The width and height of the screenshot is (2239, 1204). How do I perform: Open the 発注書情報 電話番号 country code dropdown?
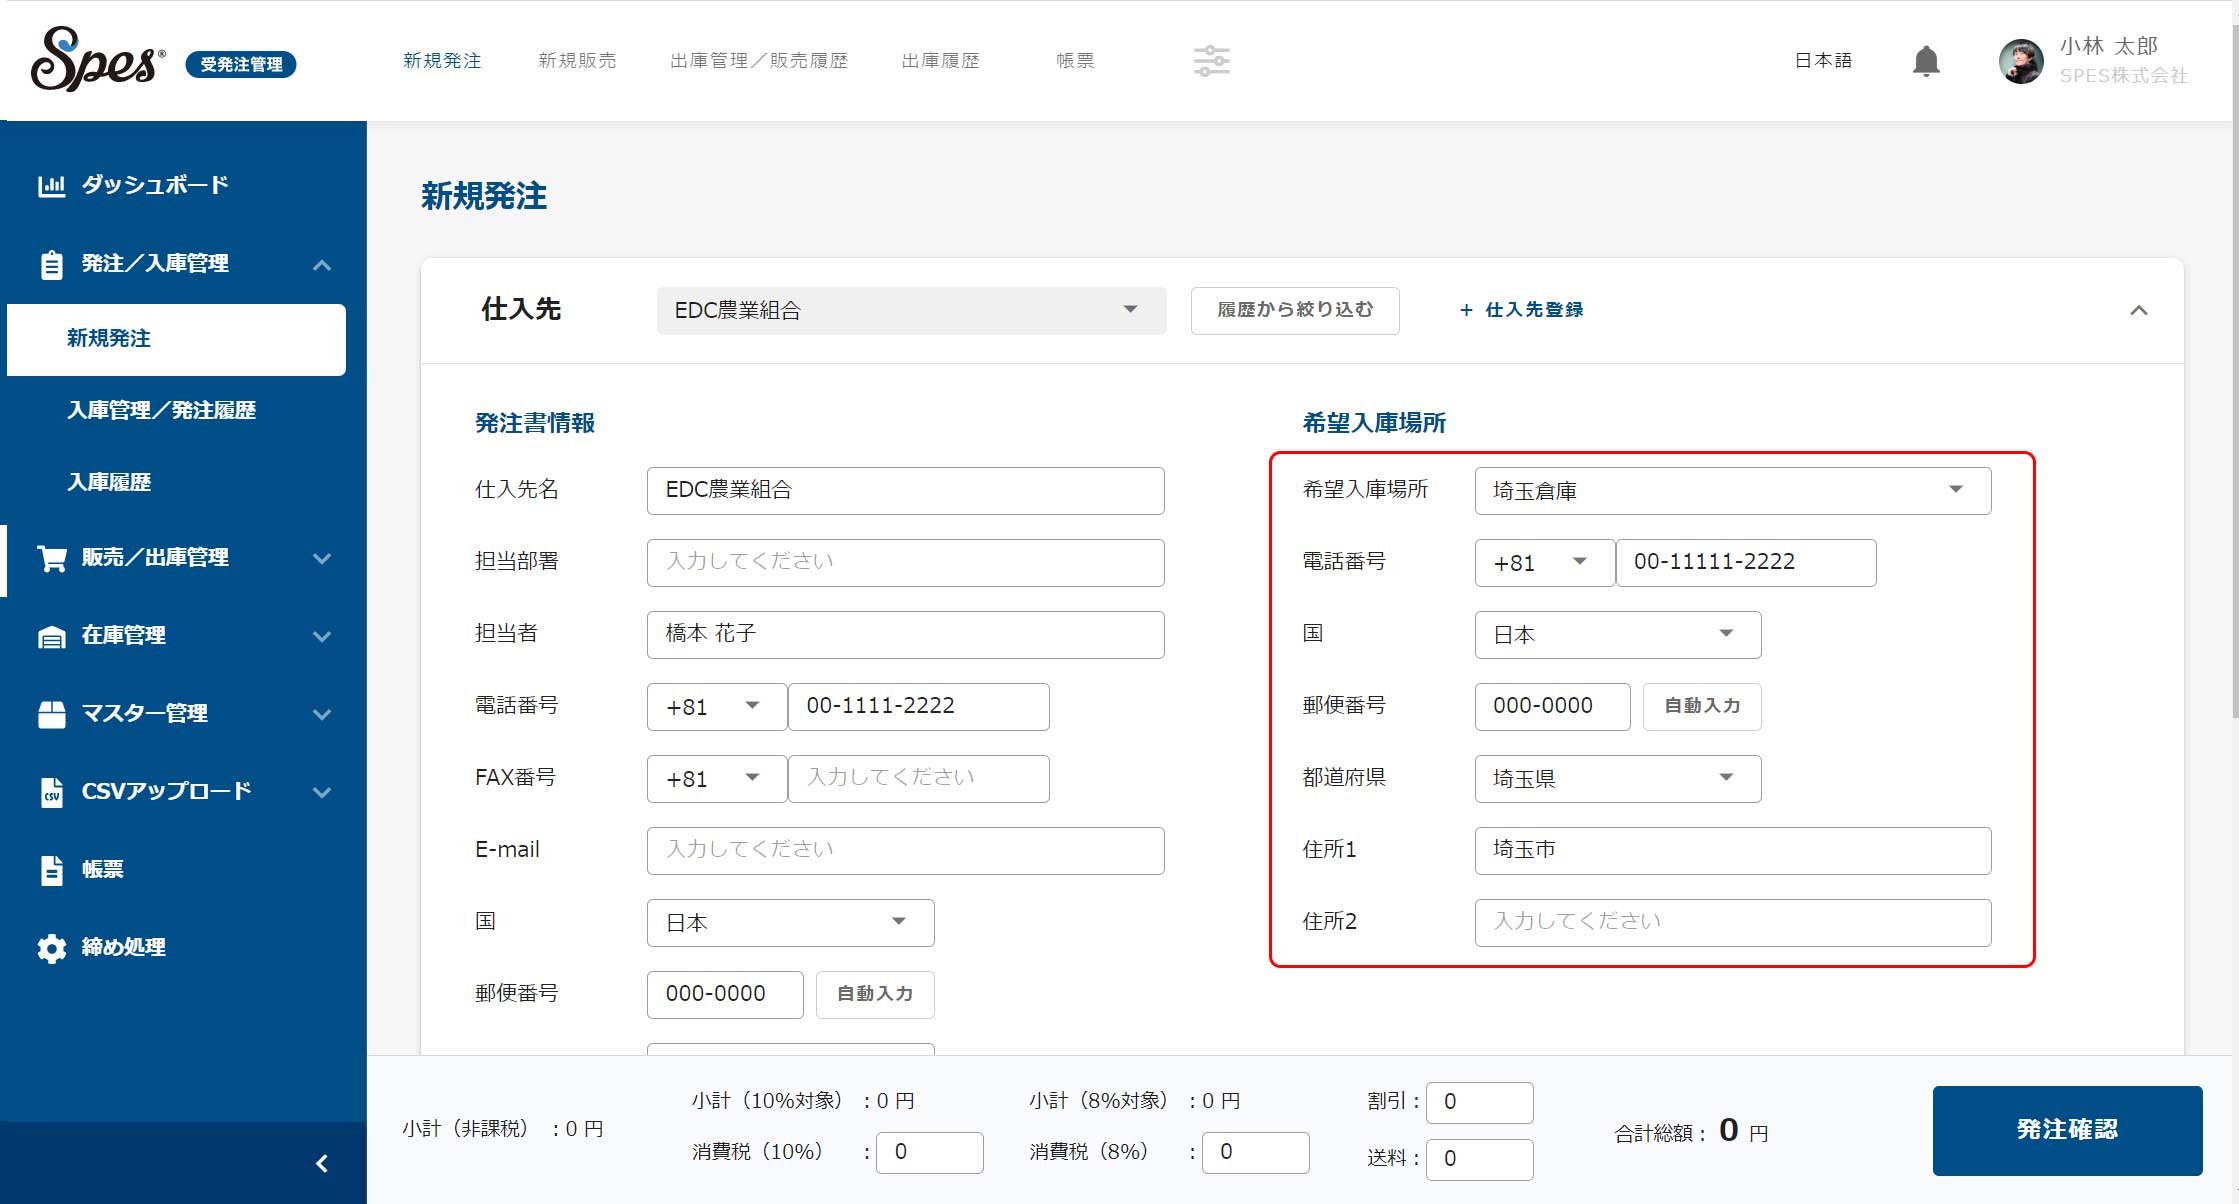[716, 707]
